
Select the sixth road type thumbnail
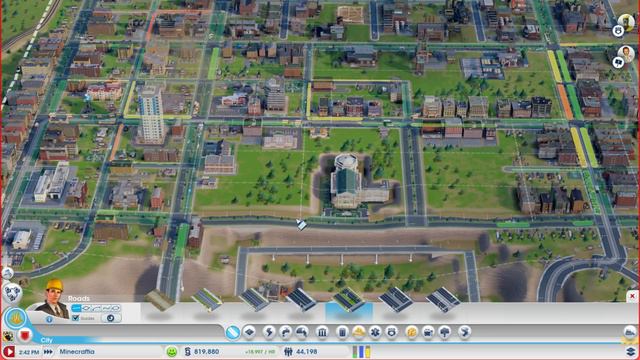[x=396, y=300]
